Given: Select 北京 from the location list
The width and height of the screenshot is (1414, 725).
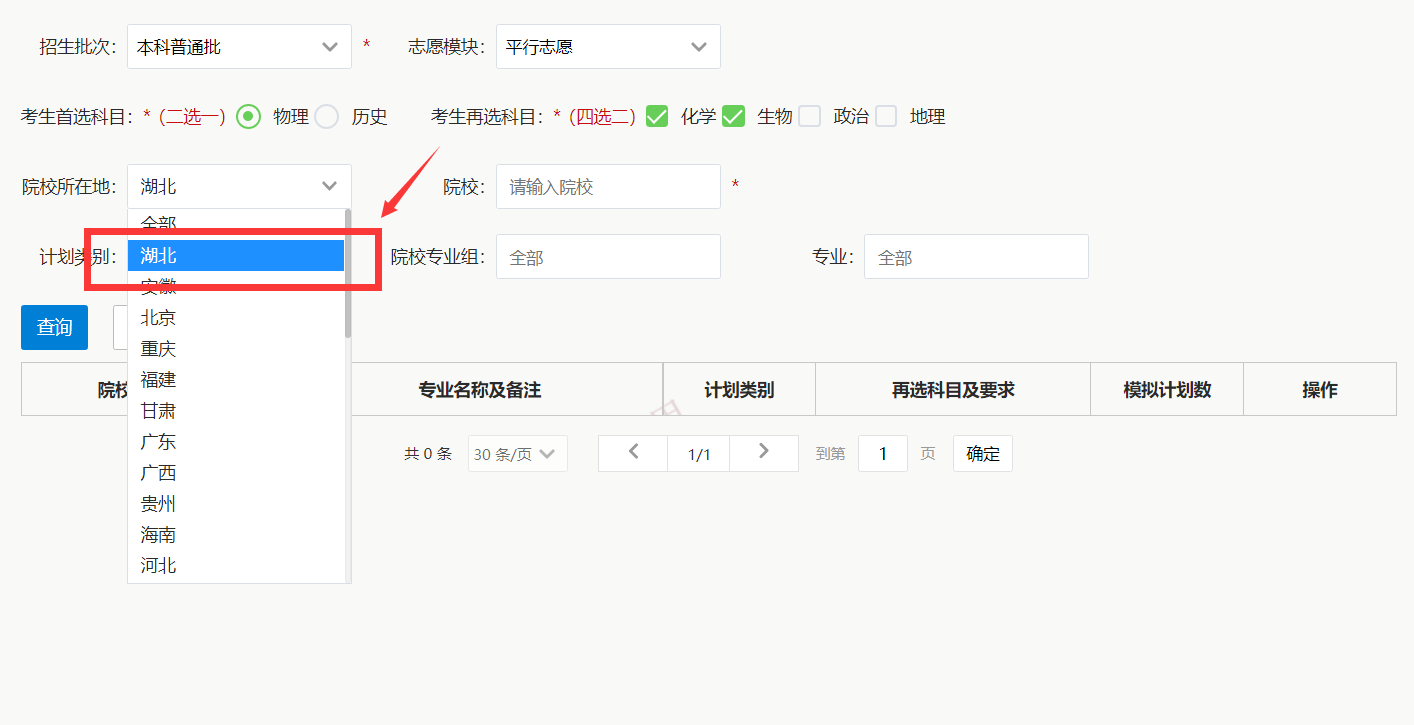Looking at the screenshot, I should pos(158,317).
